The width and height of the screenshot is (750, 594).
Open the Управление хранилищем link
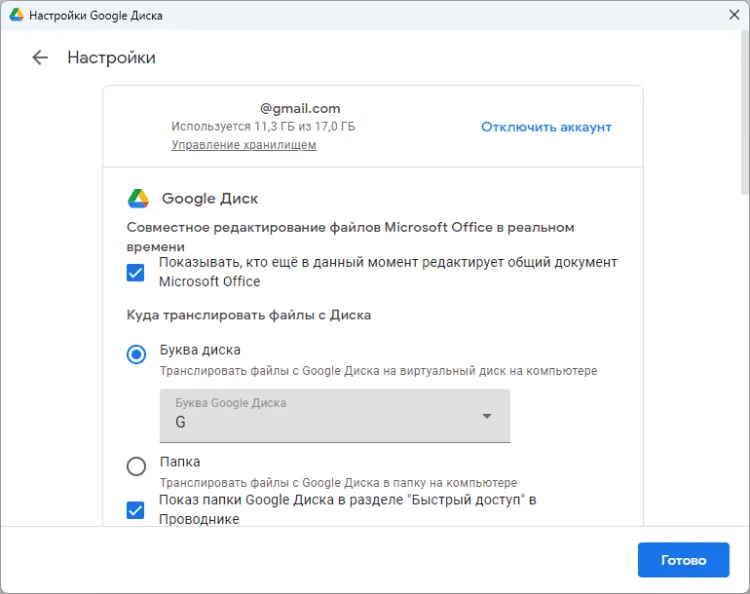(243, 145)
